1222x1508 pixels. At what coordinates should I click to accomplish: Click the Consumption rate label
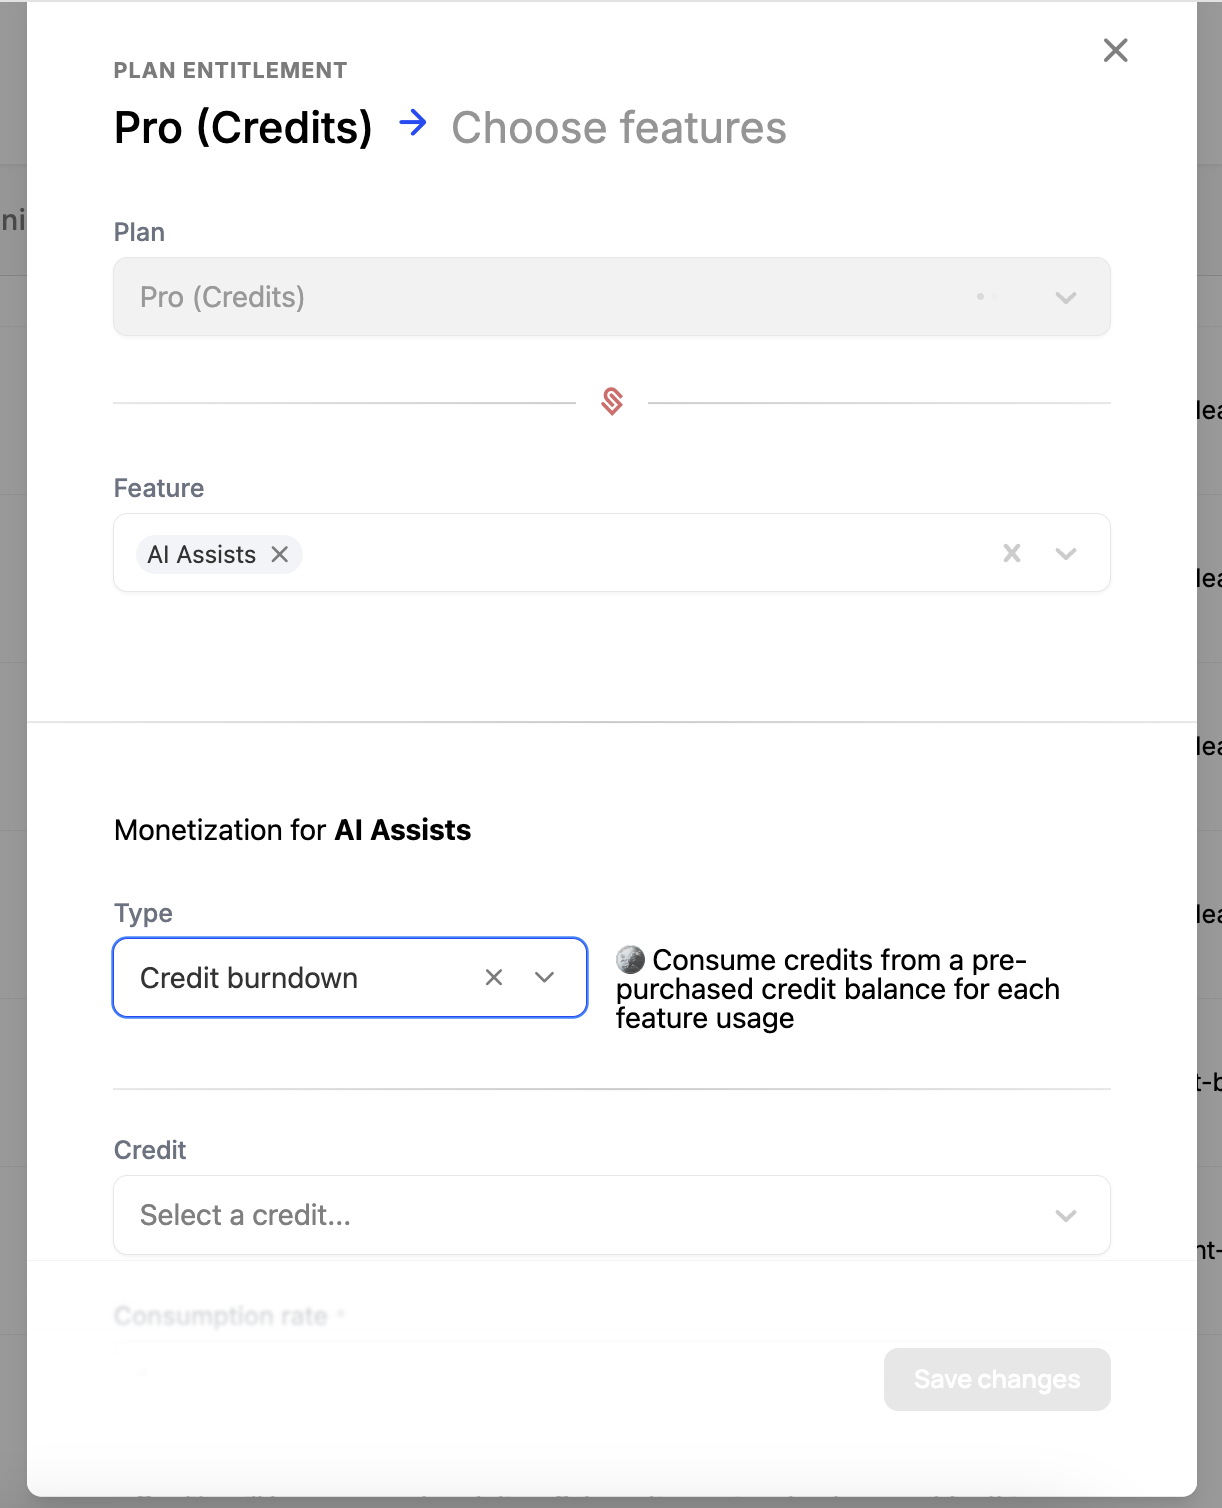220,1316
